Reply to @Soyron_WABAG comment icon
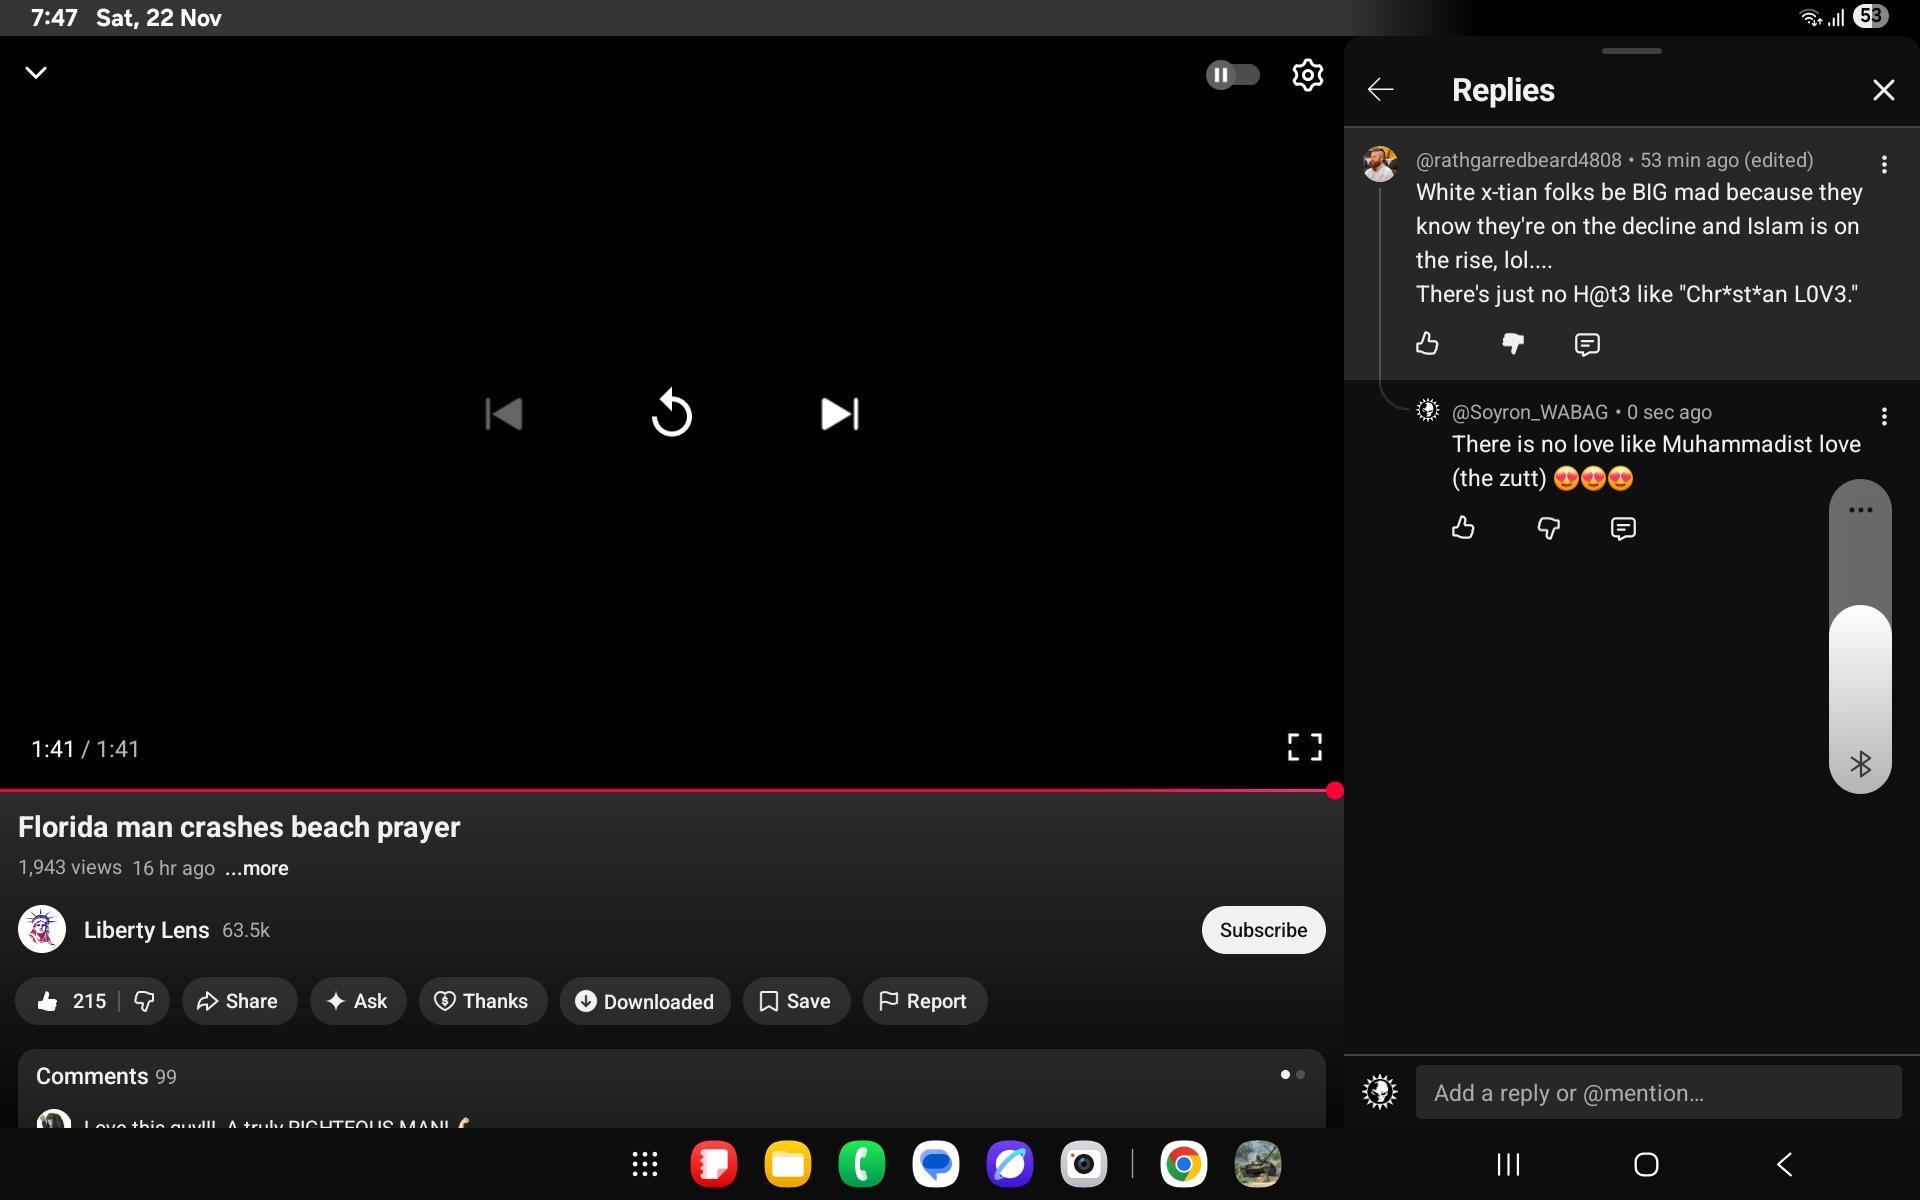1920x1200 pixels. pos(1622,528)
